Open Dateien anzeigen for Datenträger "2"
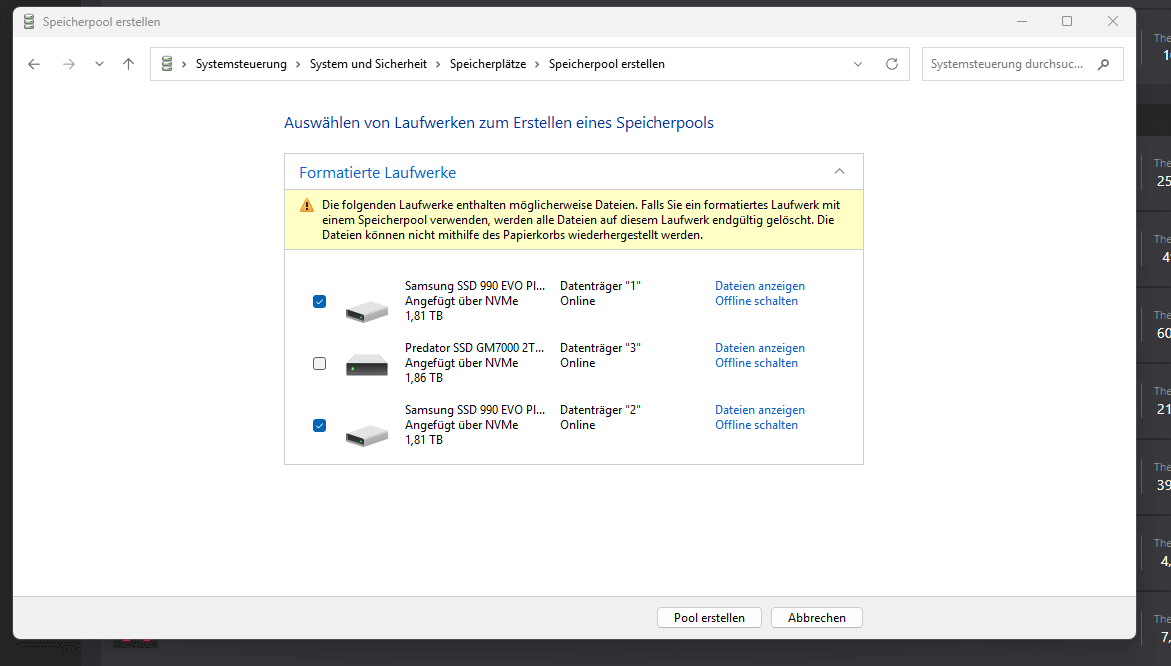This screenshot has width=1171, height=666. point(760,410)
